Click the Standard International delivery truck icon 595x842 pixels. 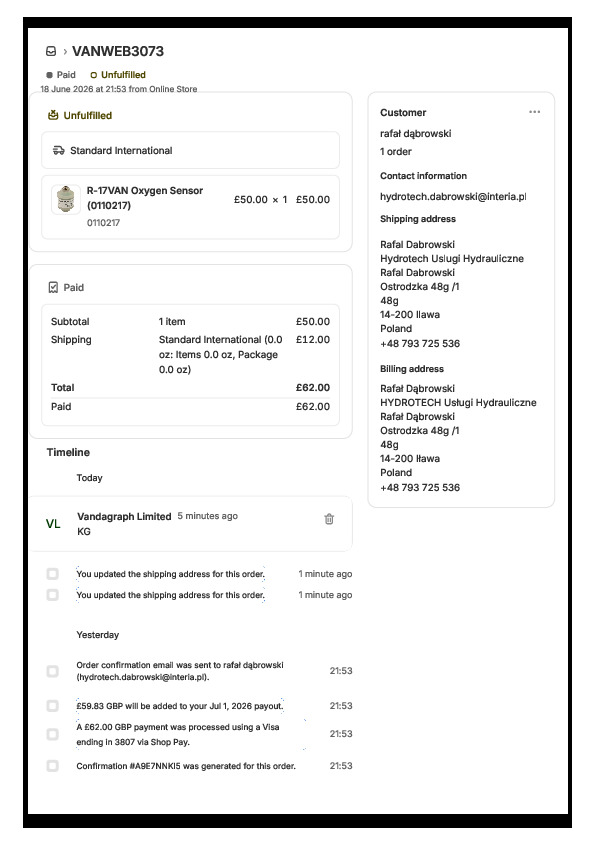59,150
